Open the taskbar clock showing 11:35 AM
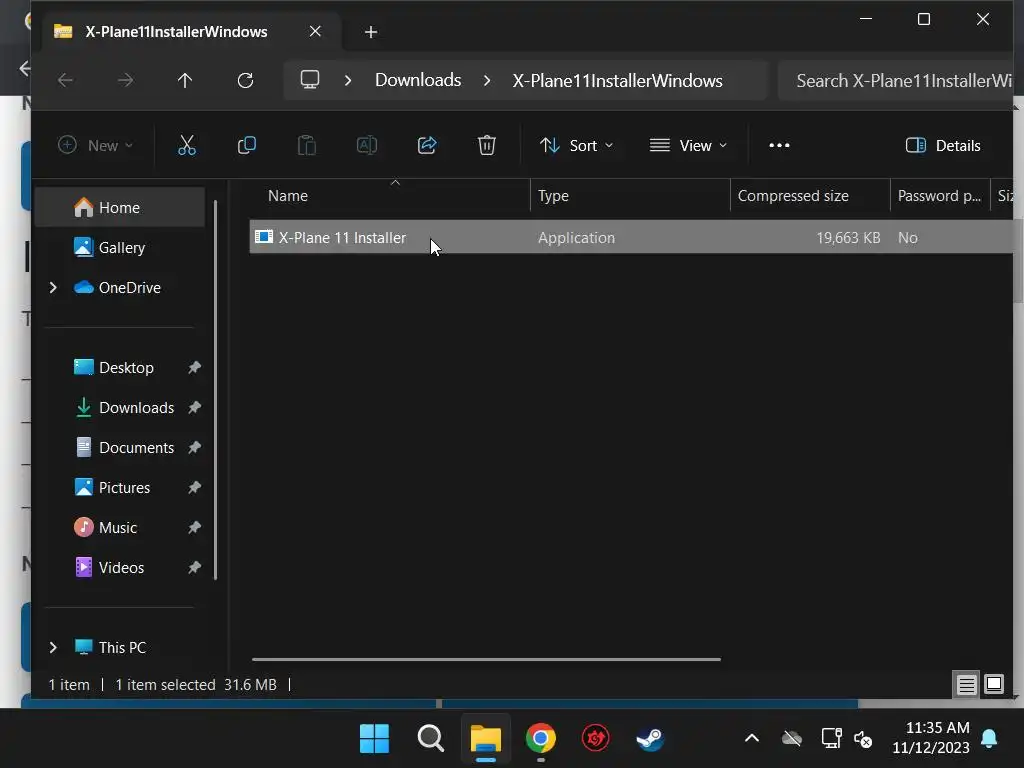 [931, 738]
